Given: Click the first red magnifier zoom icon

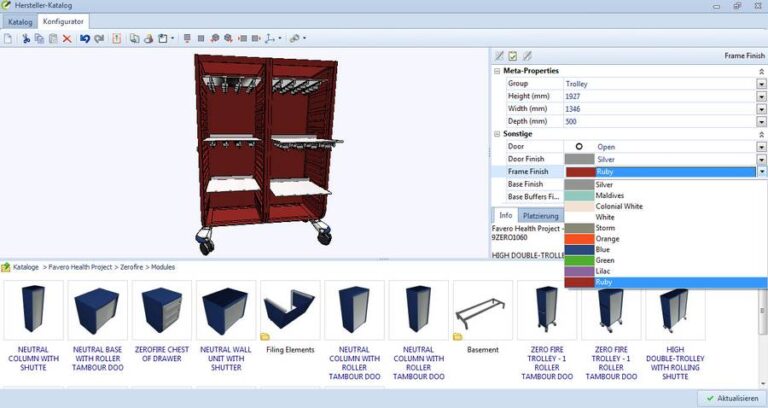Looking at the screenshot, I should tap(215, 38).
